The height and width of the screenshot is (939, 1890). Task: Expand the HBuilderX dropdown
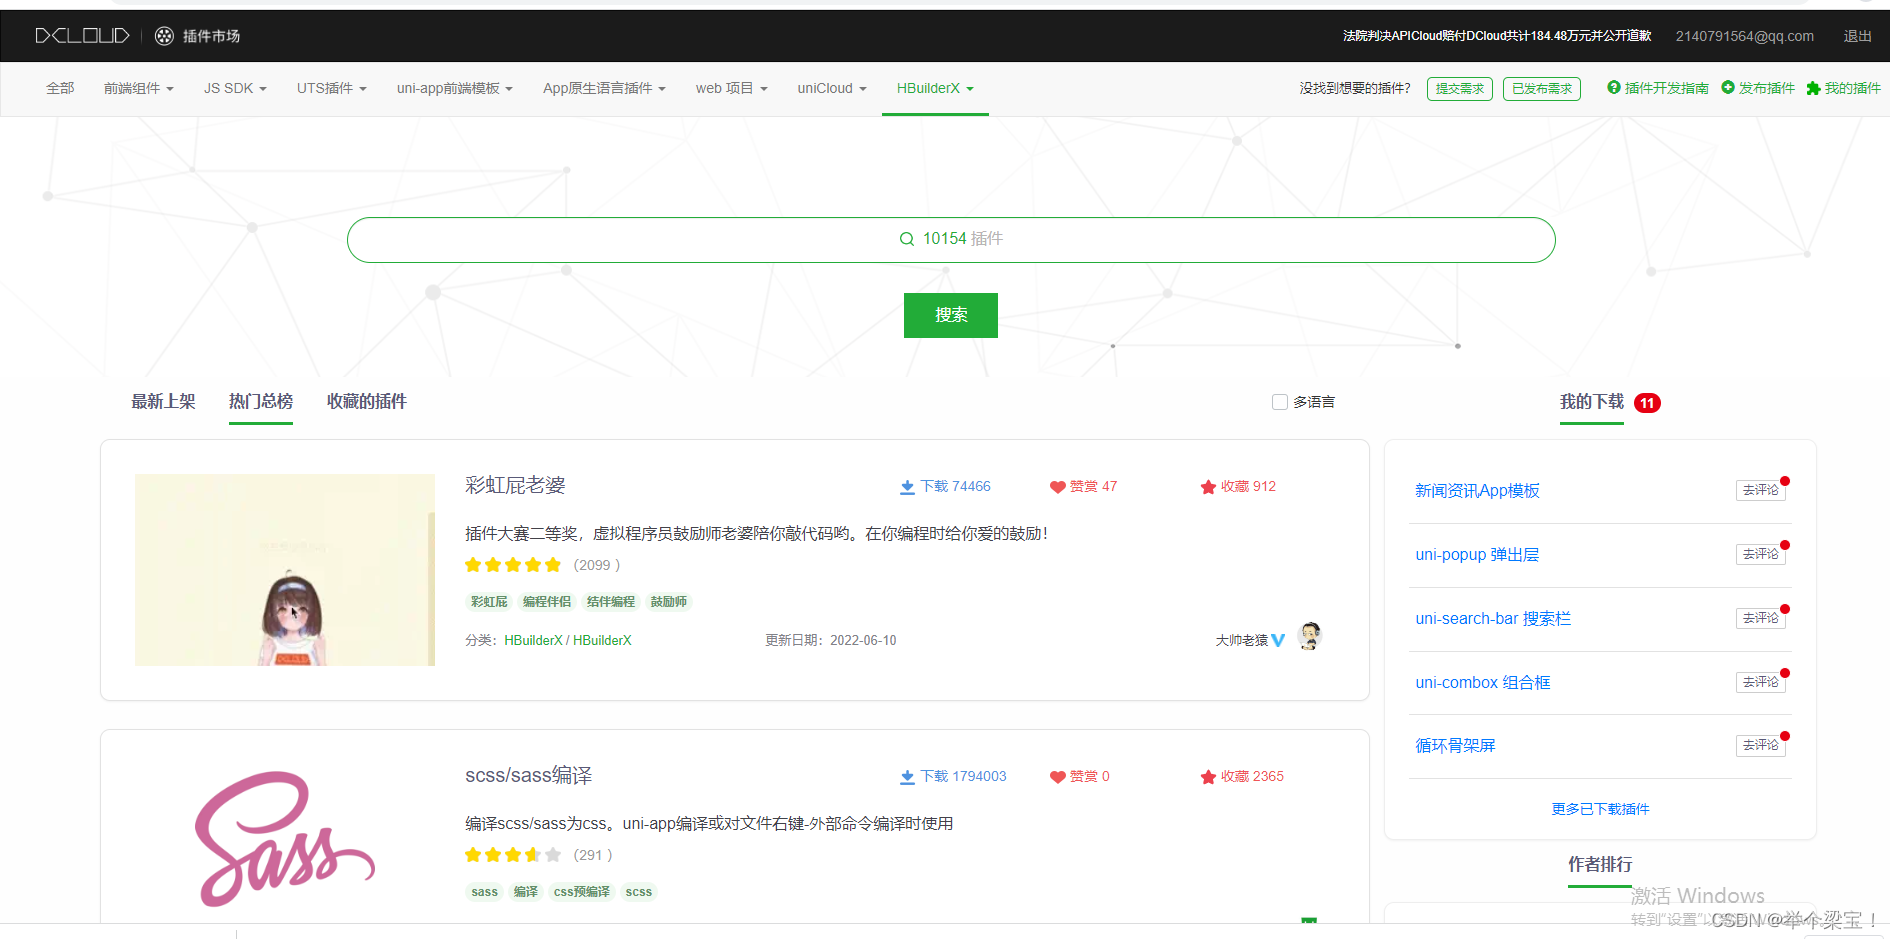(935, 88)
